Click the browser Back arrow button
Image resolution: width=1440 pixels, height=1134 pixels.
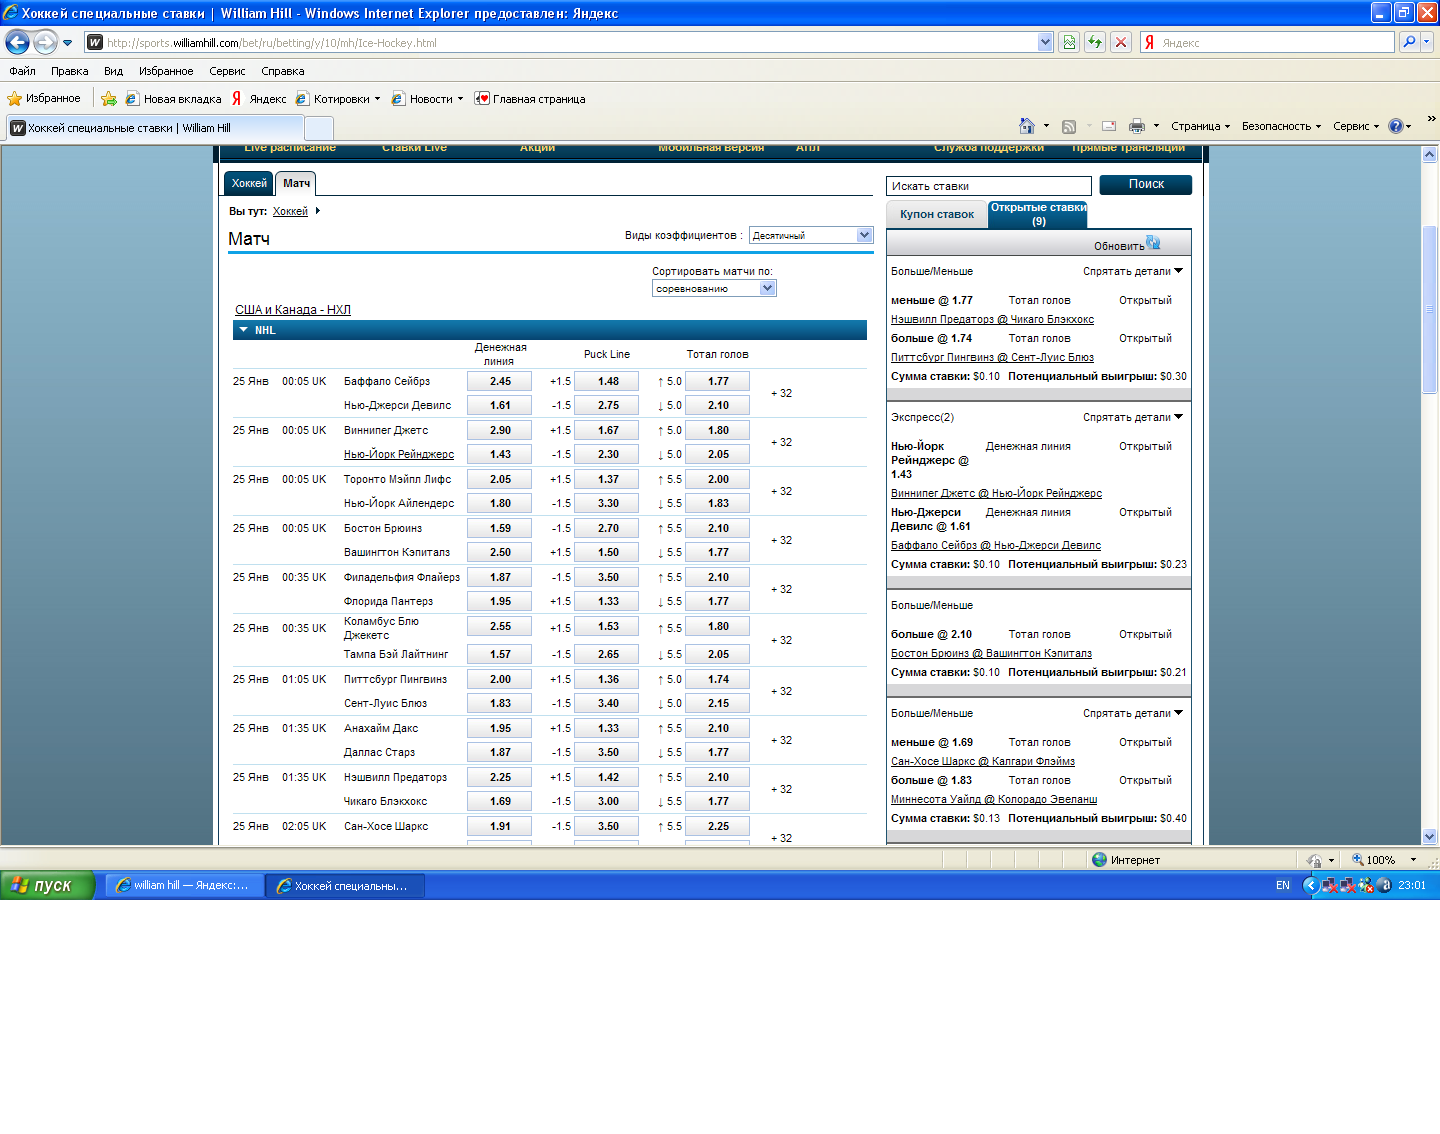[17, 42]
